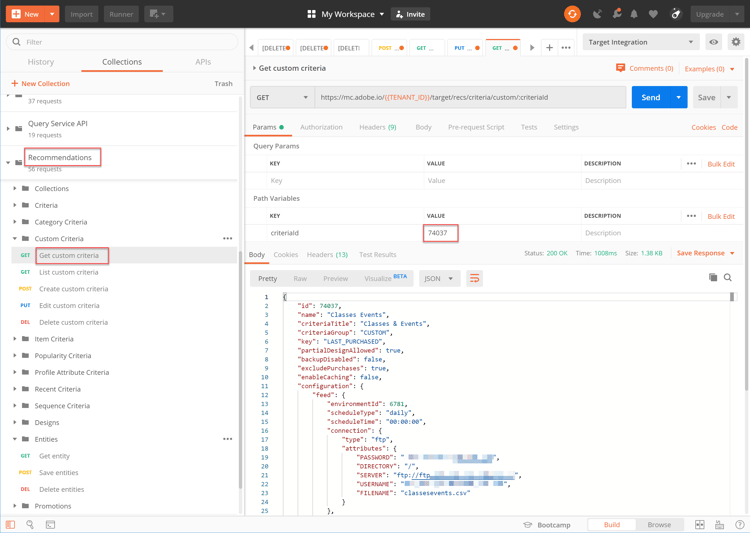
Task: Open Custom Criteria folder options dots
Action: pos(228,238)
